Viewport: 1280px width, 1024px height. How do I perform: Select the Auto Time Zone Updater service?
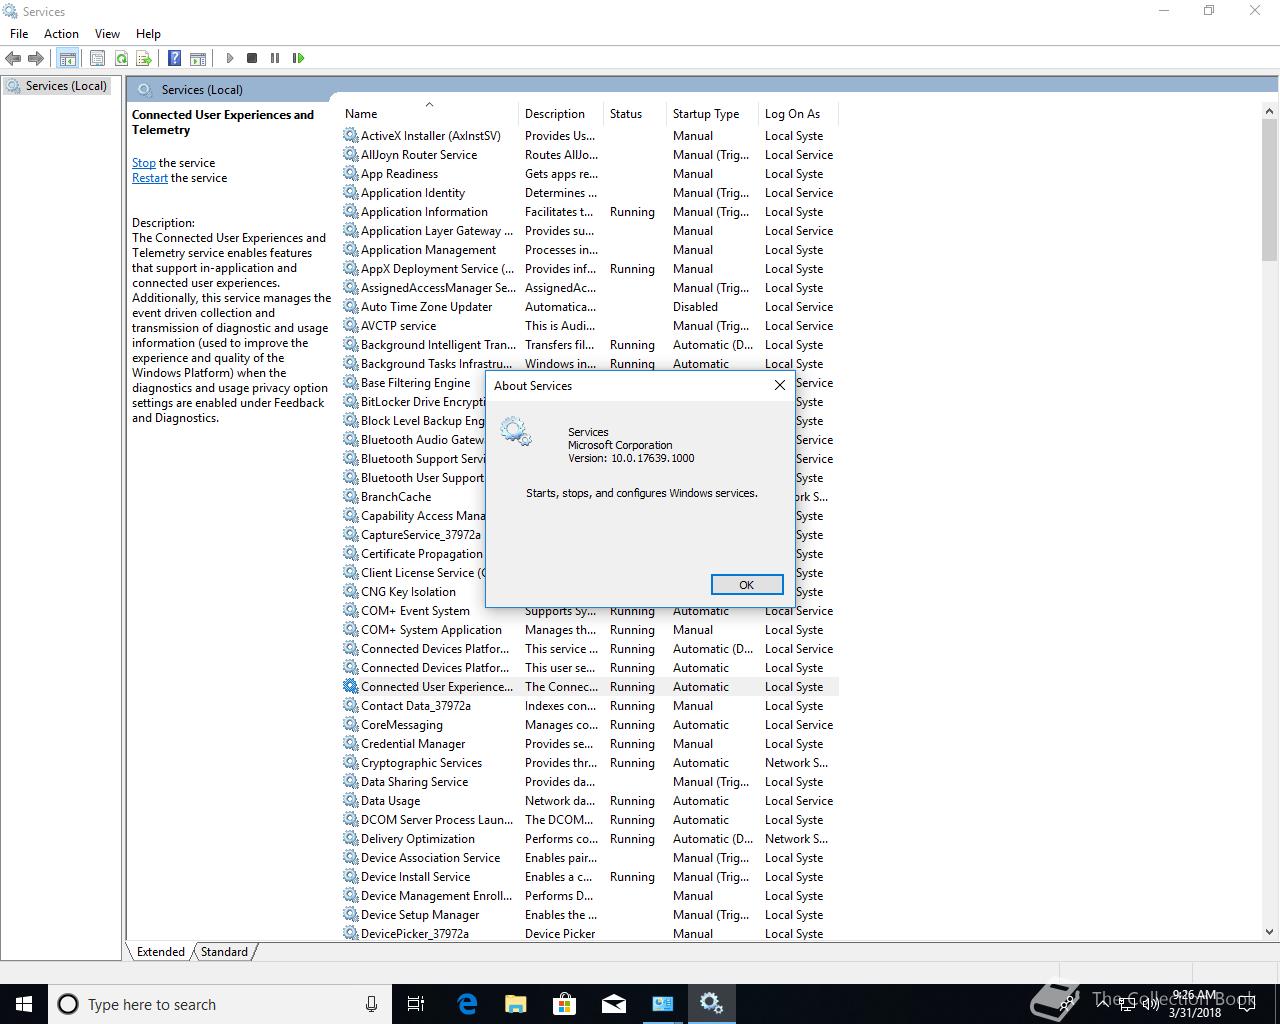[x=590, y=307]
